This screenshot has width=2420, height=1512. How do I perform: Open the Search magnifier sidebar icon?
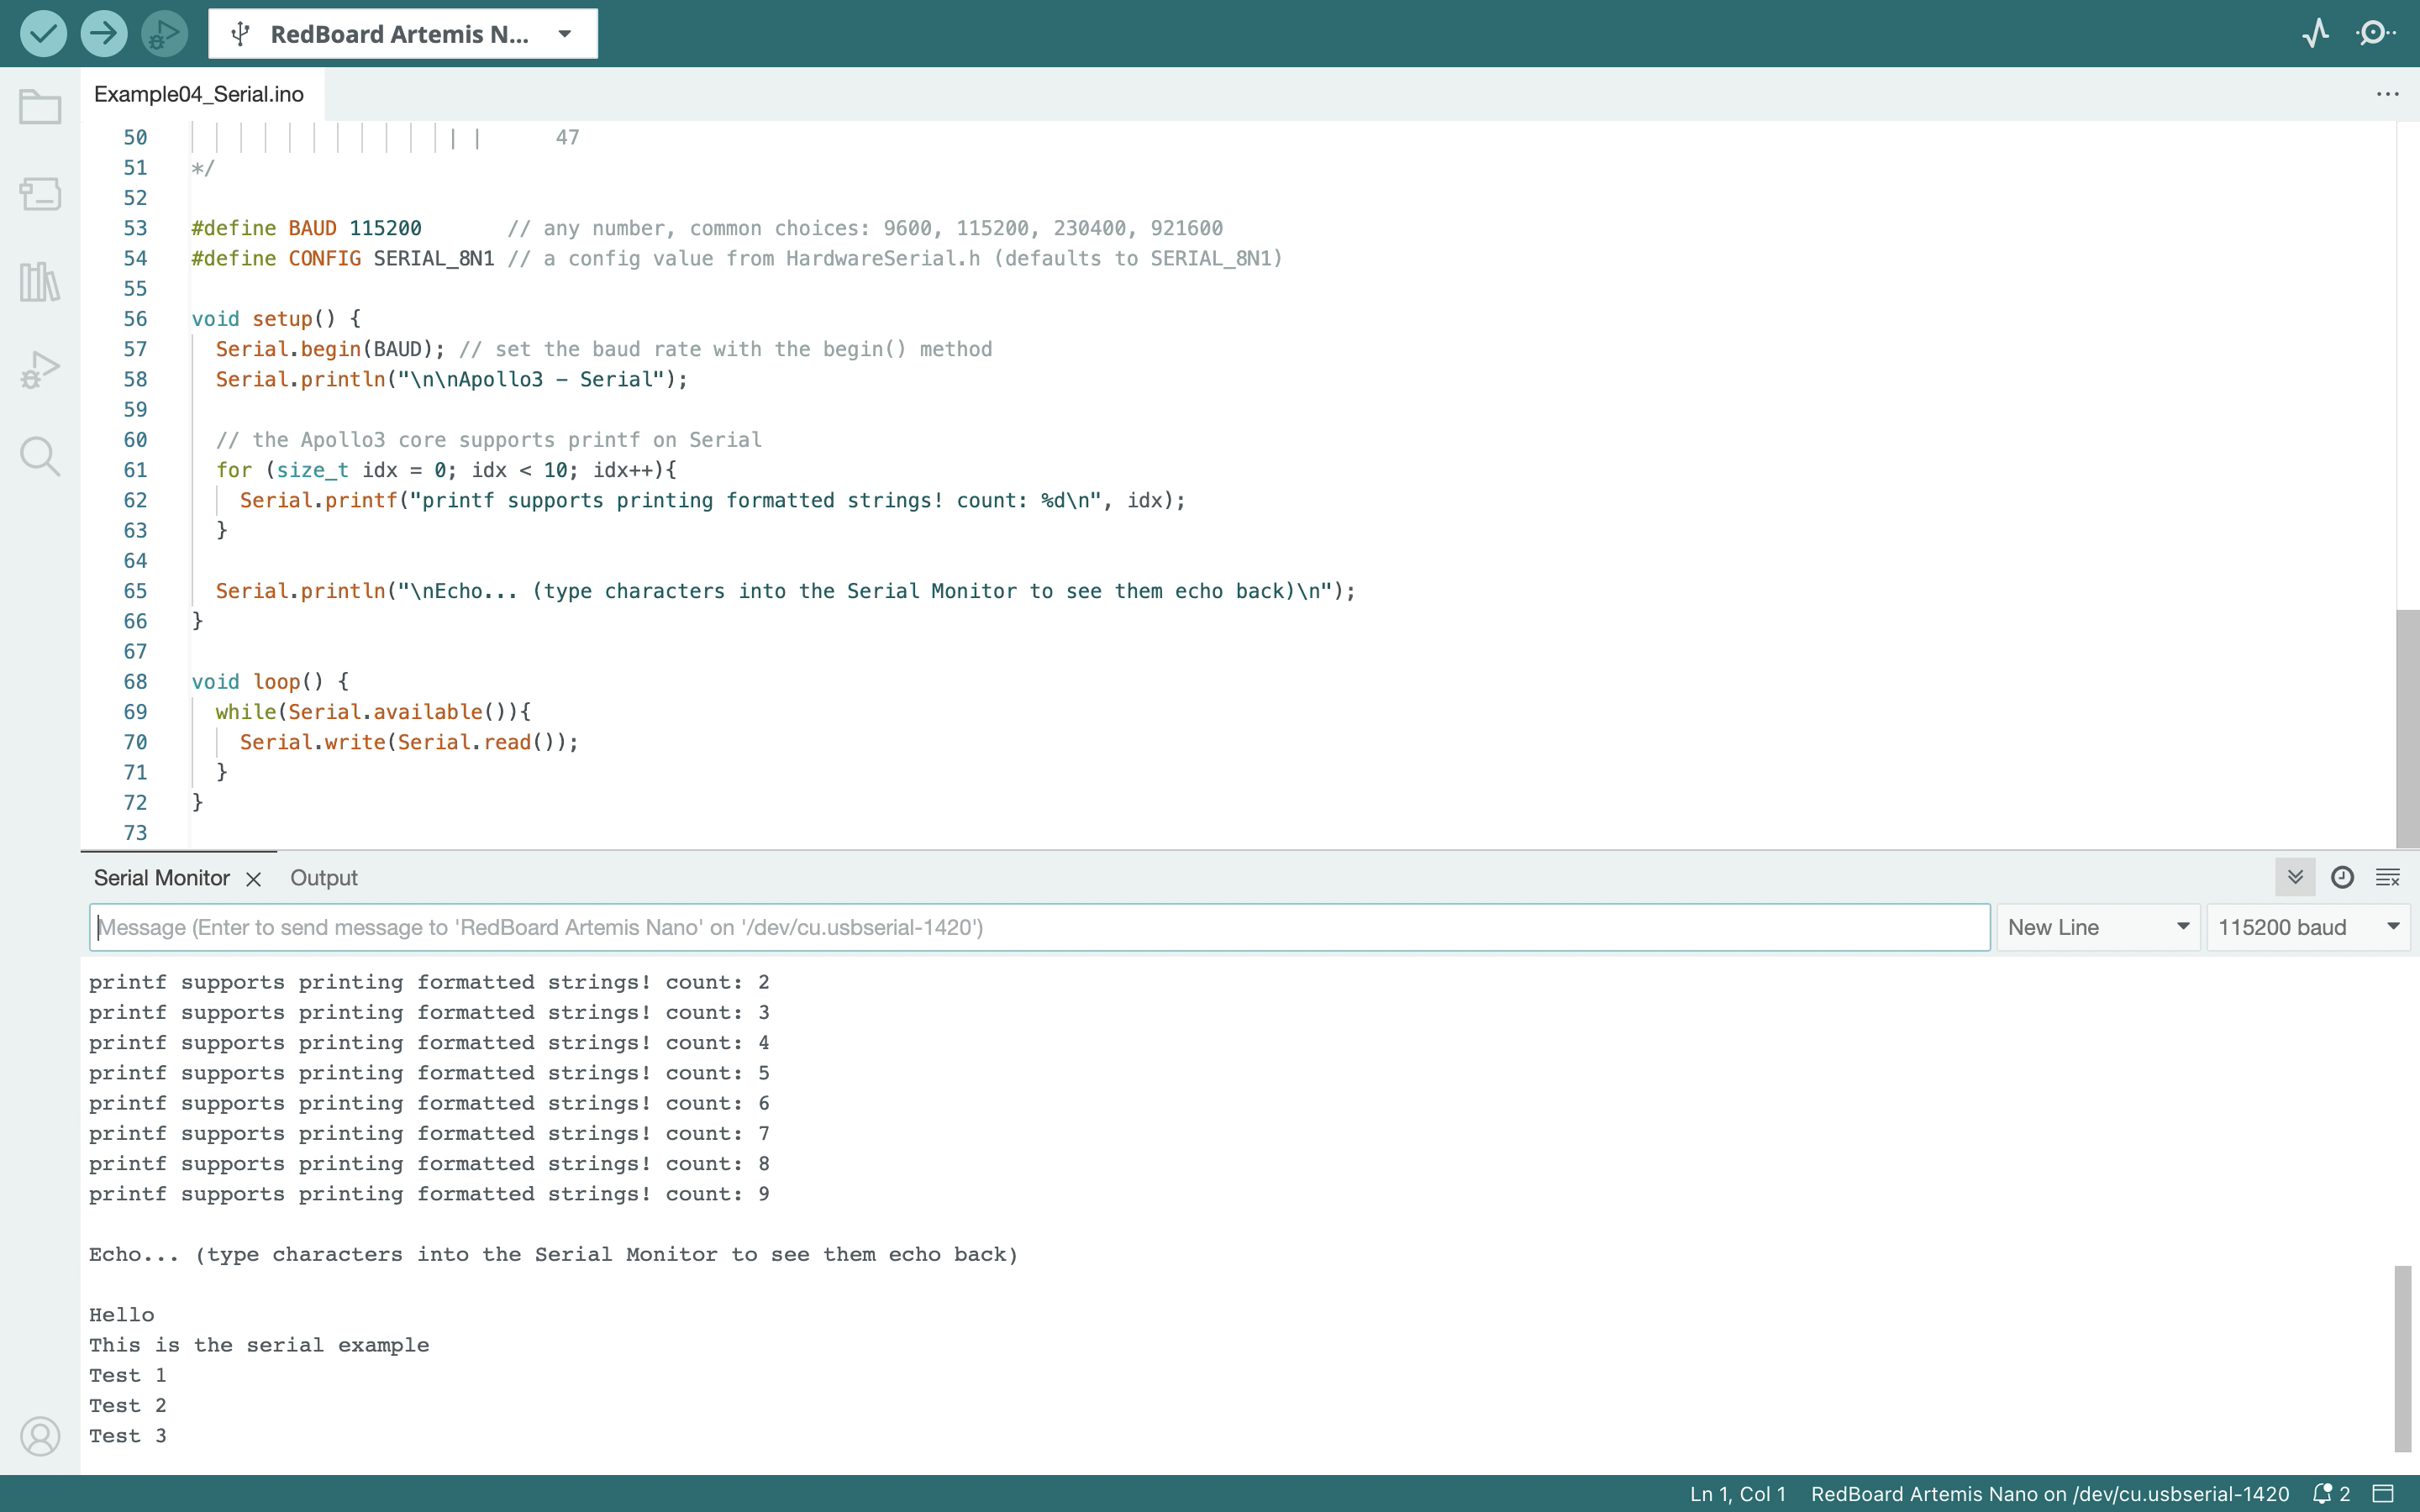pos(40,456)
